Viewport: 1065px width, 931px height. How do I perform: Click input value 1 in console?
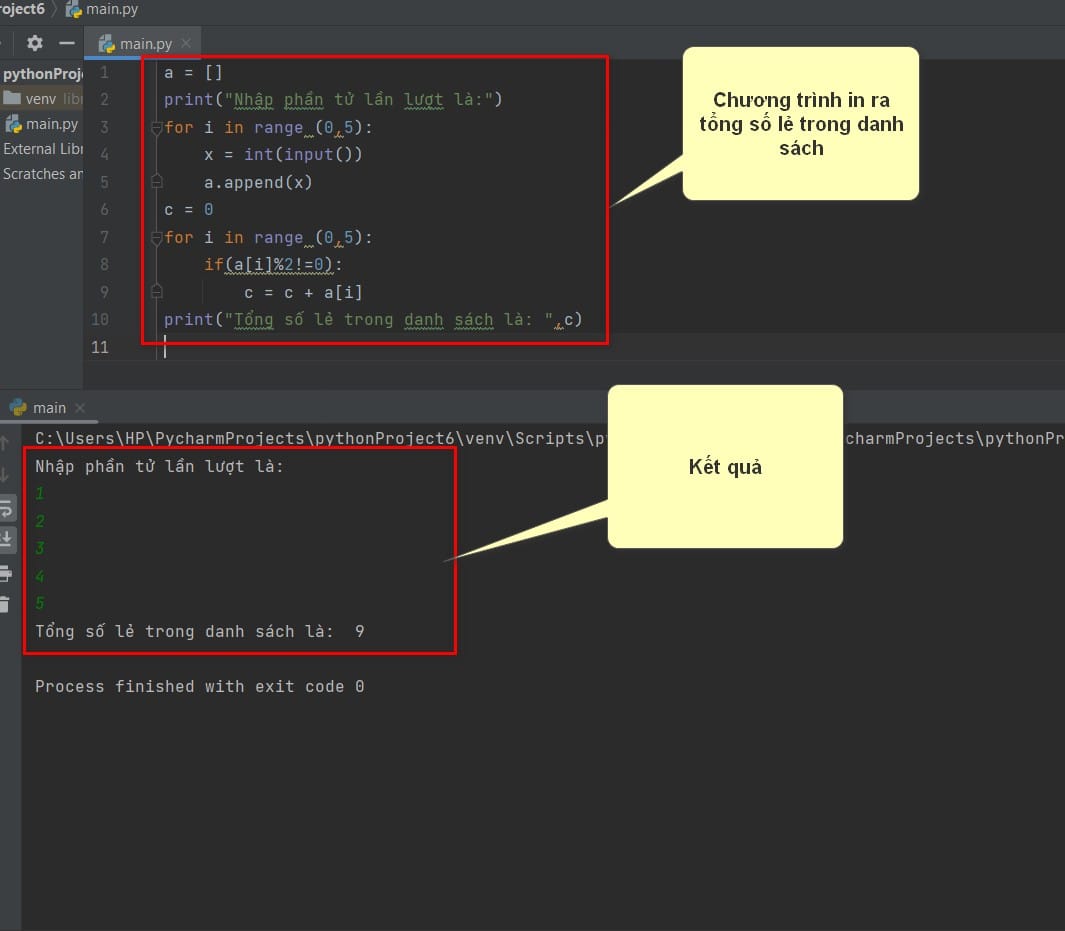(39, 494)
